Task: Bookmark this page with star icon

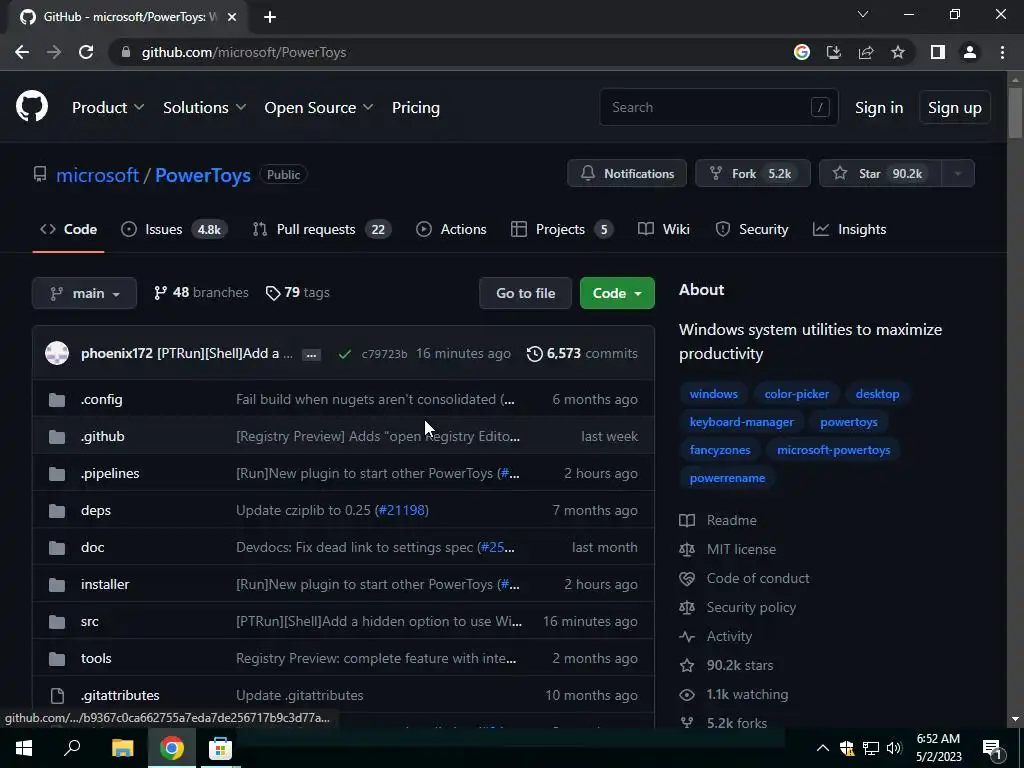Action: point(898,52)
